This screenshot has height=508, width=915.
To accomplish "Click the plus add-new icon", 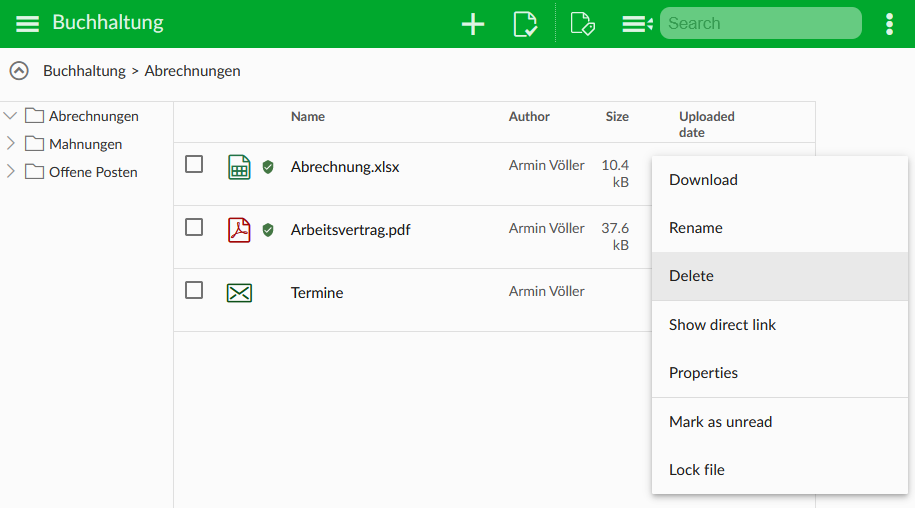I will pos(473,24).
